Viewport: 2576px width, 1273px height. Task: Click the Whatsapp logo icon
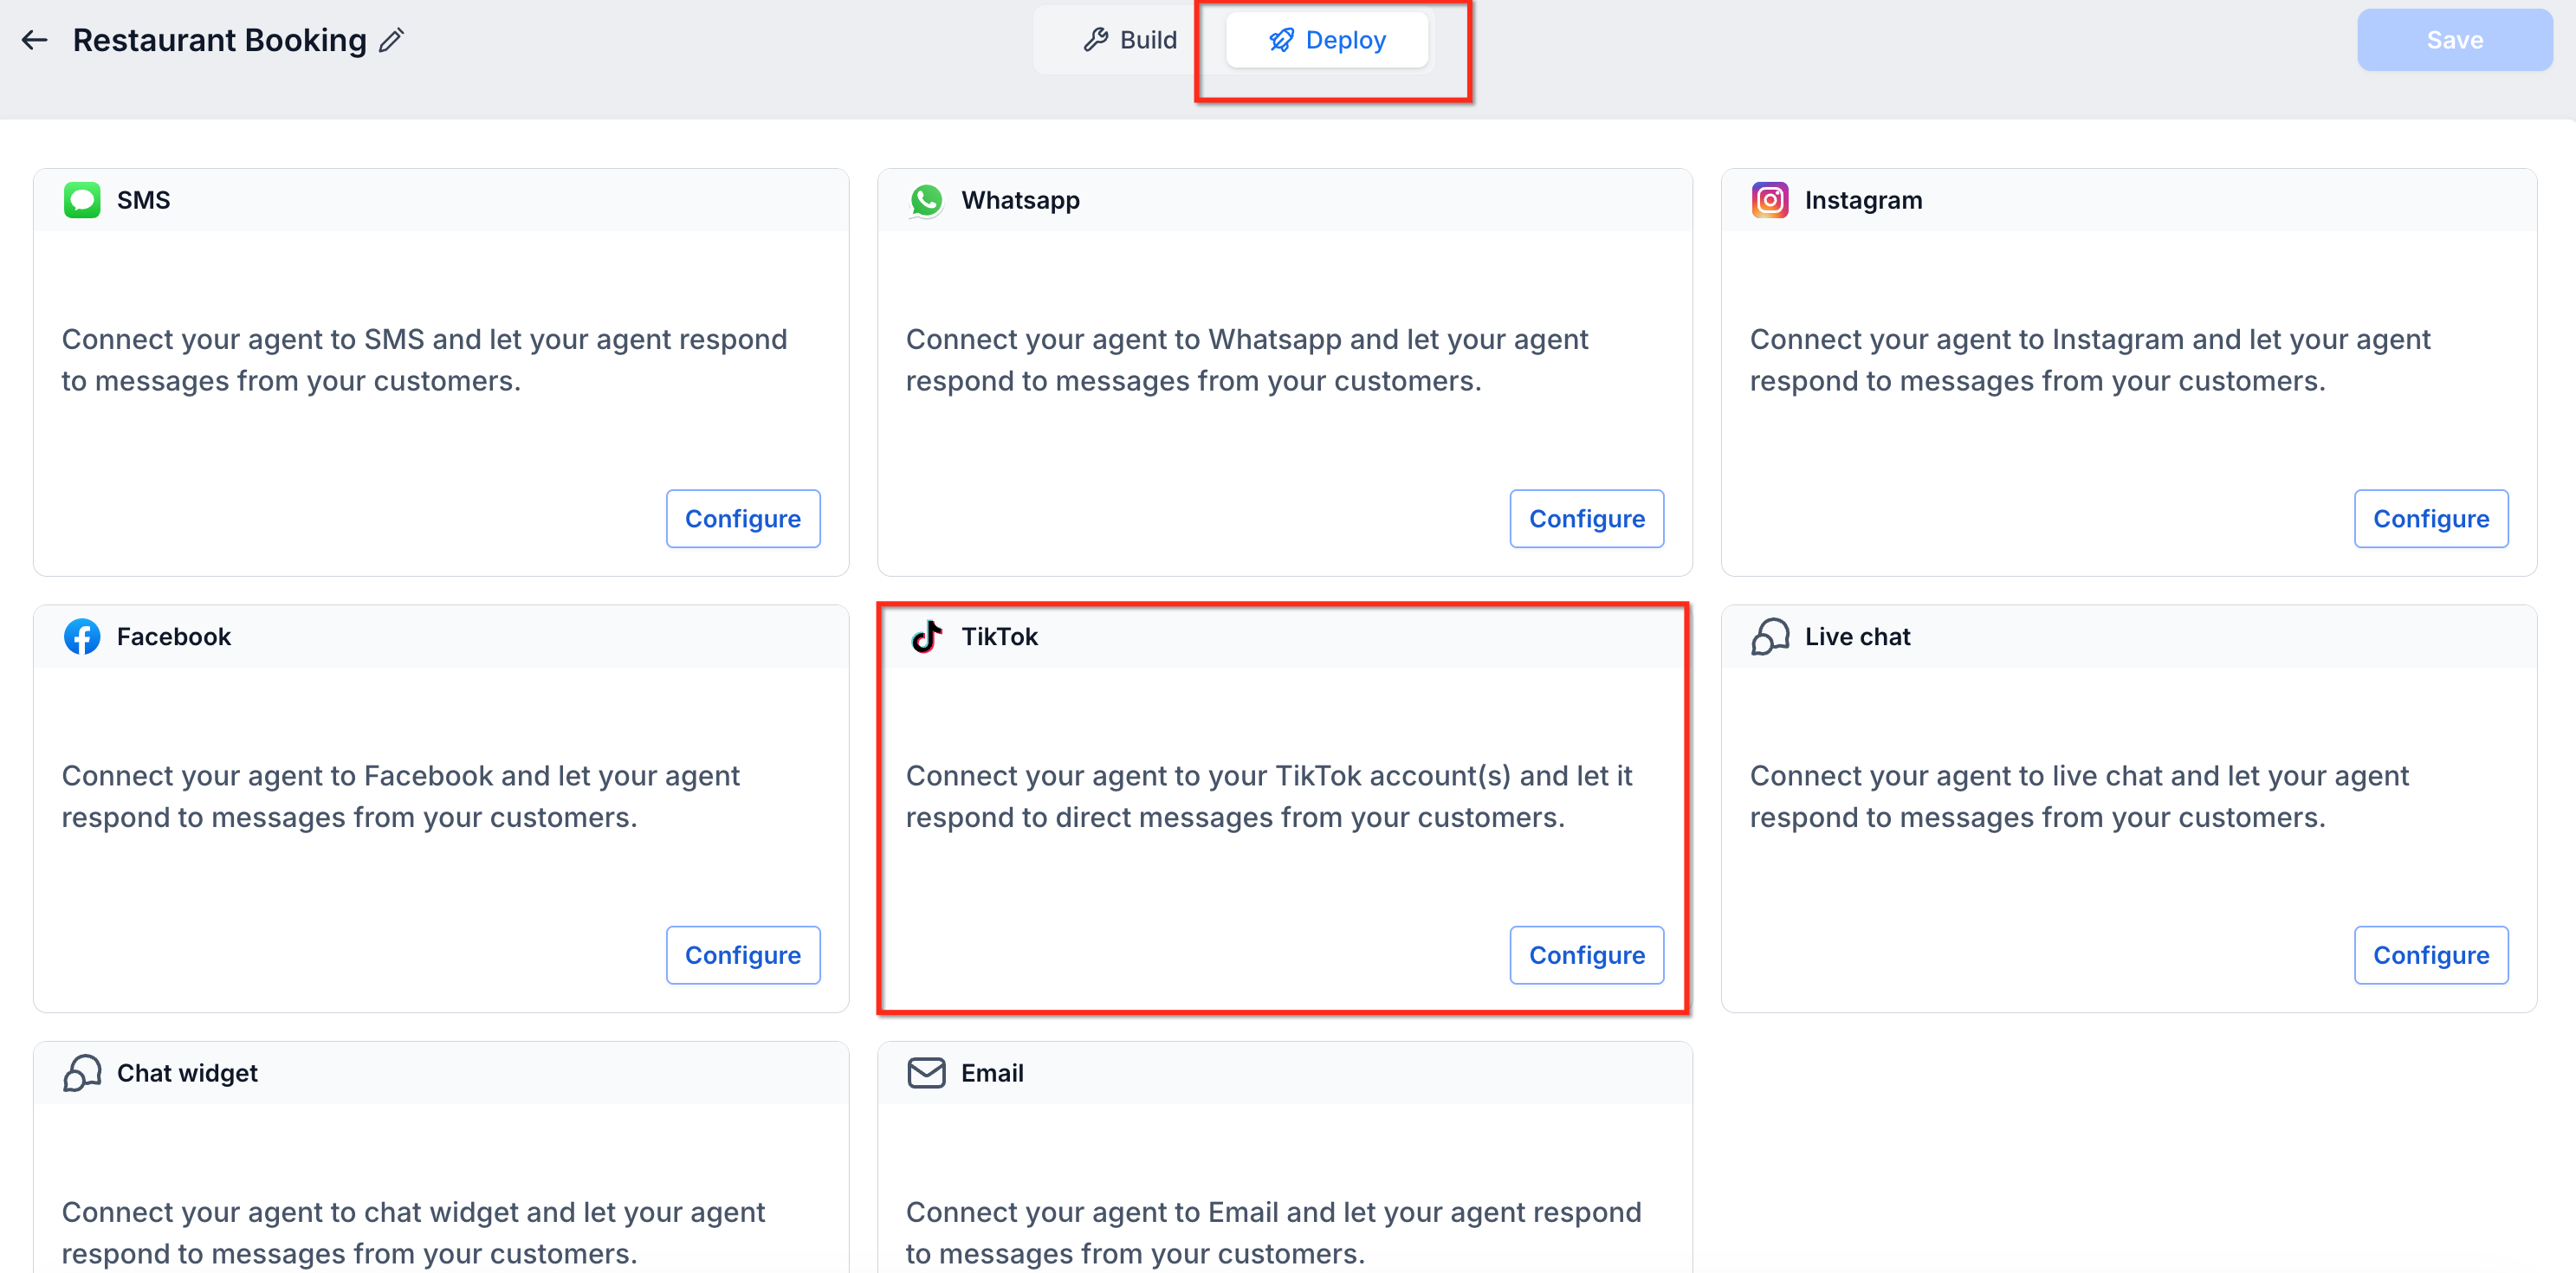926,200
